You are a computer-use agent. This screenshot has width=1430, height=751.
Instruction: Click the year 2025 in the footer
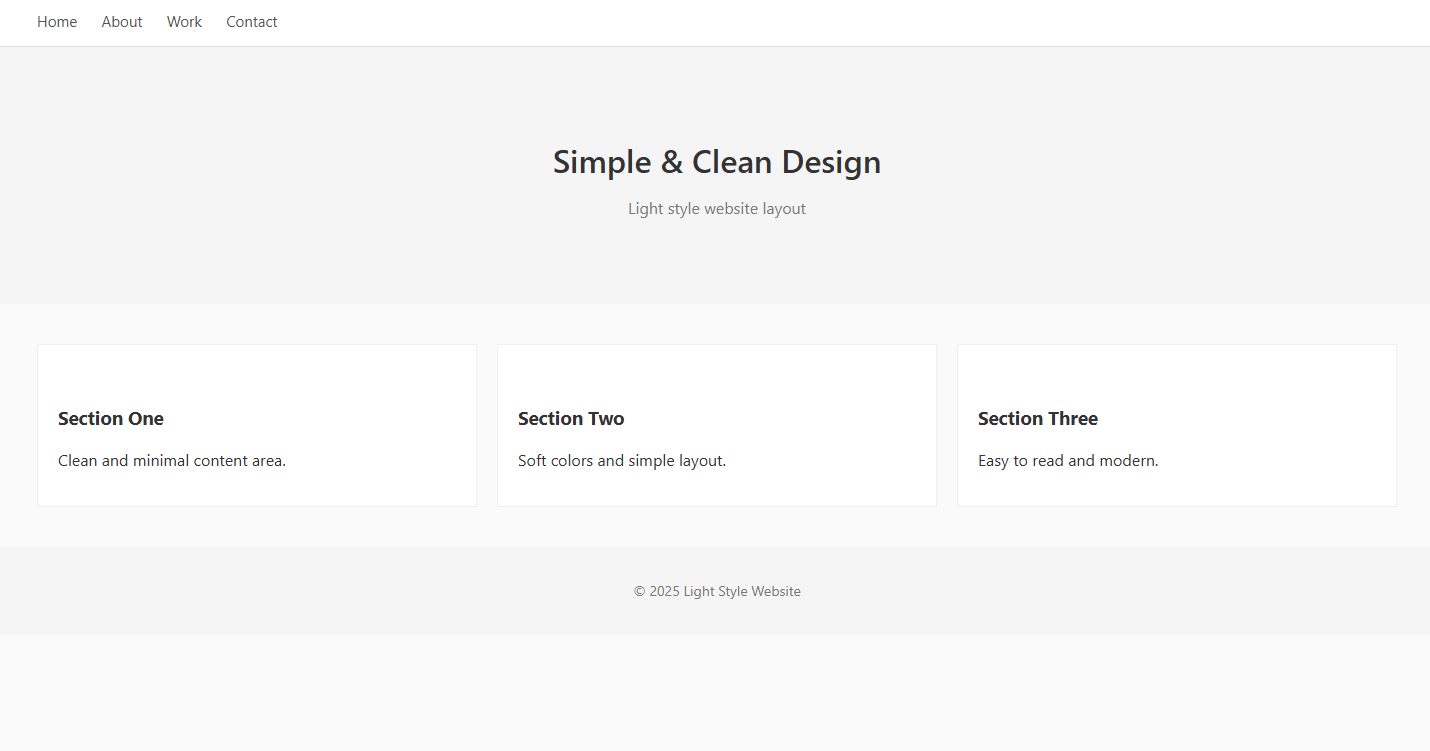tap(664, 592)
